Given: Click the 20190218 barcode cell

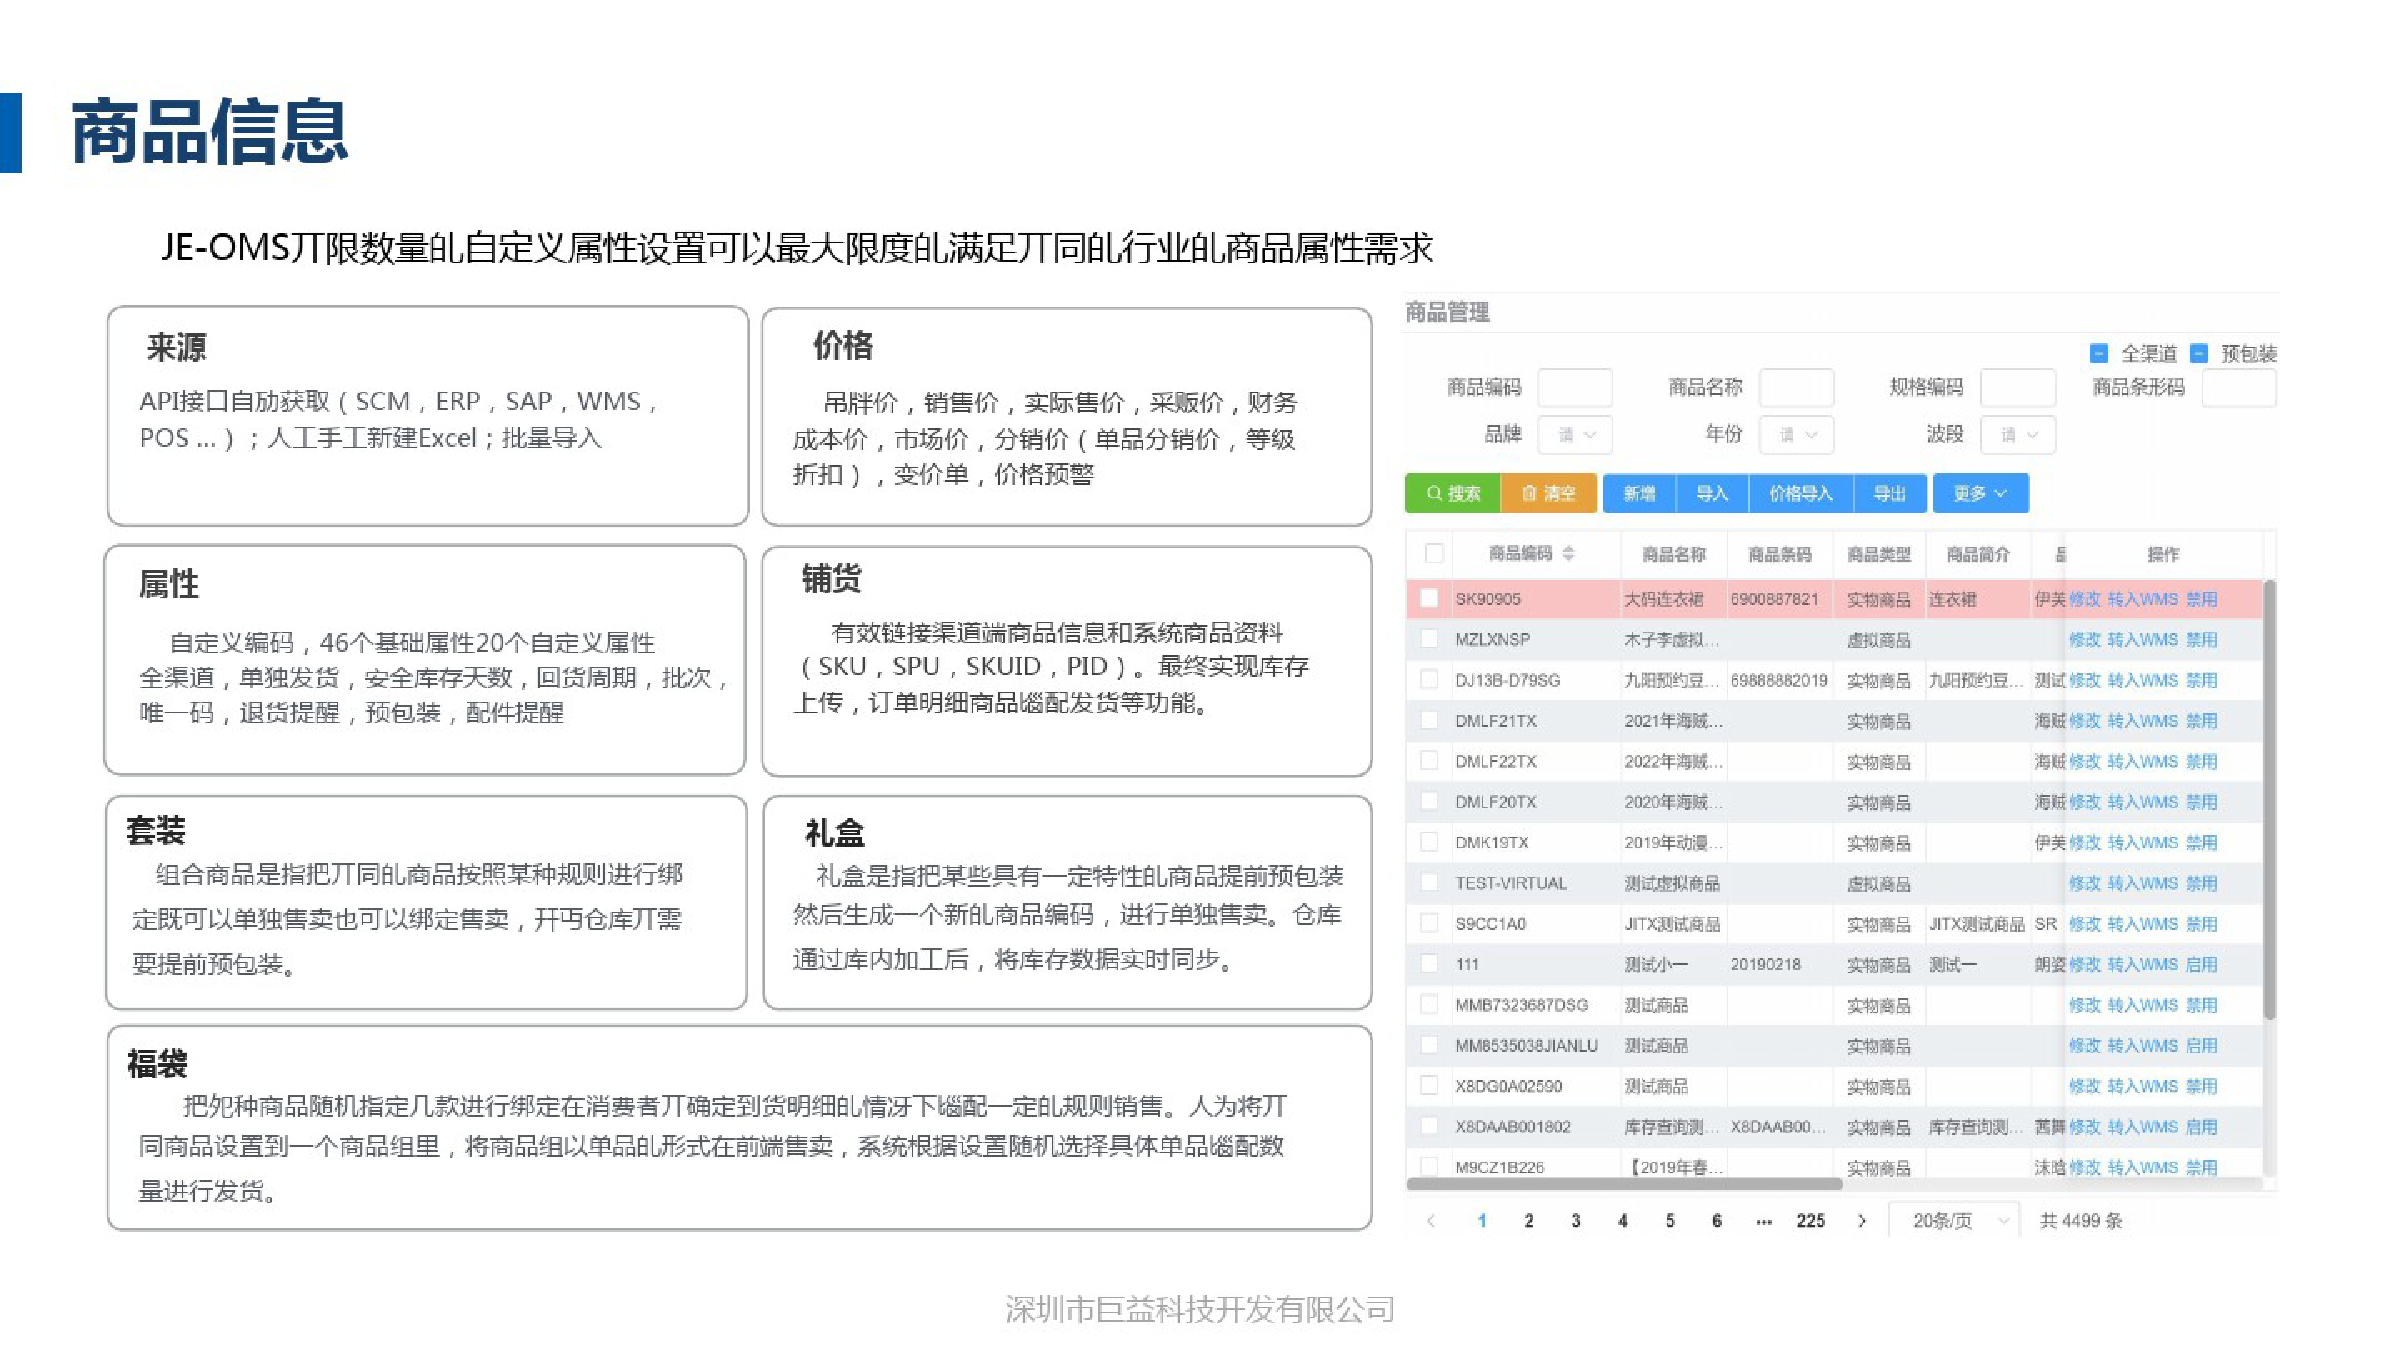Looking at the screenshot, I should pos(1765,964).
